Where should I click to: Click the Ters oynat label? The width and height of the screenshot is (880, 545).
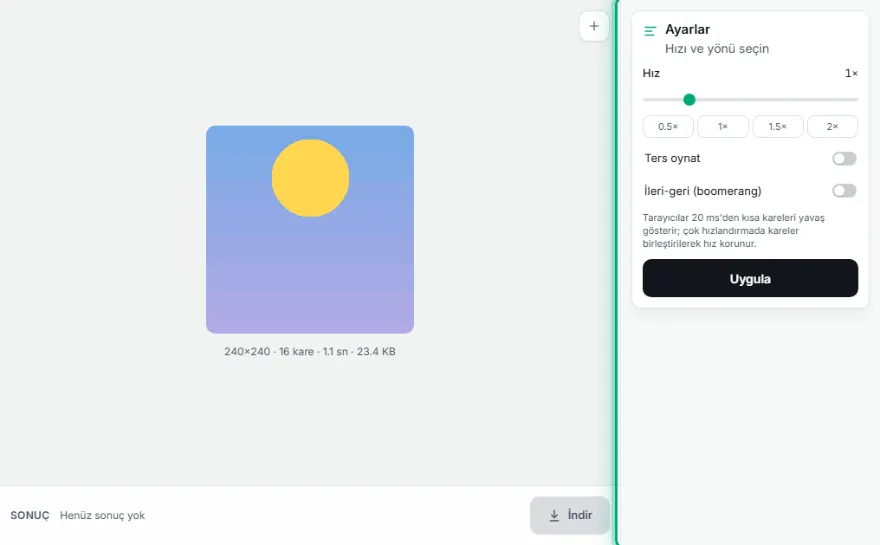[x=672, y=158]
